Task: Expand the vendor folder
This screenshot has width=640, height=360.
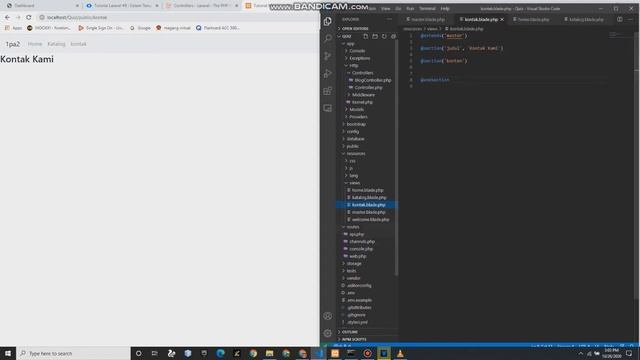Action: click(x=353, y=278)
